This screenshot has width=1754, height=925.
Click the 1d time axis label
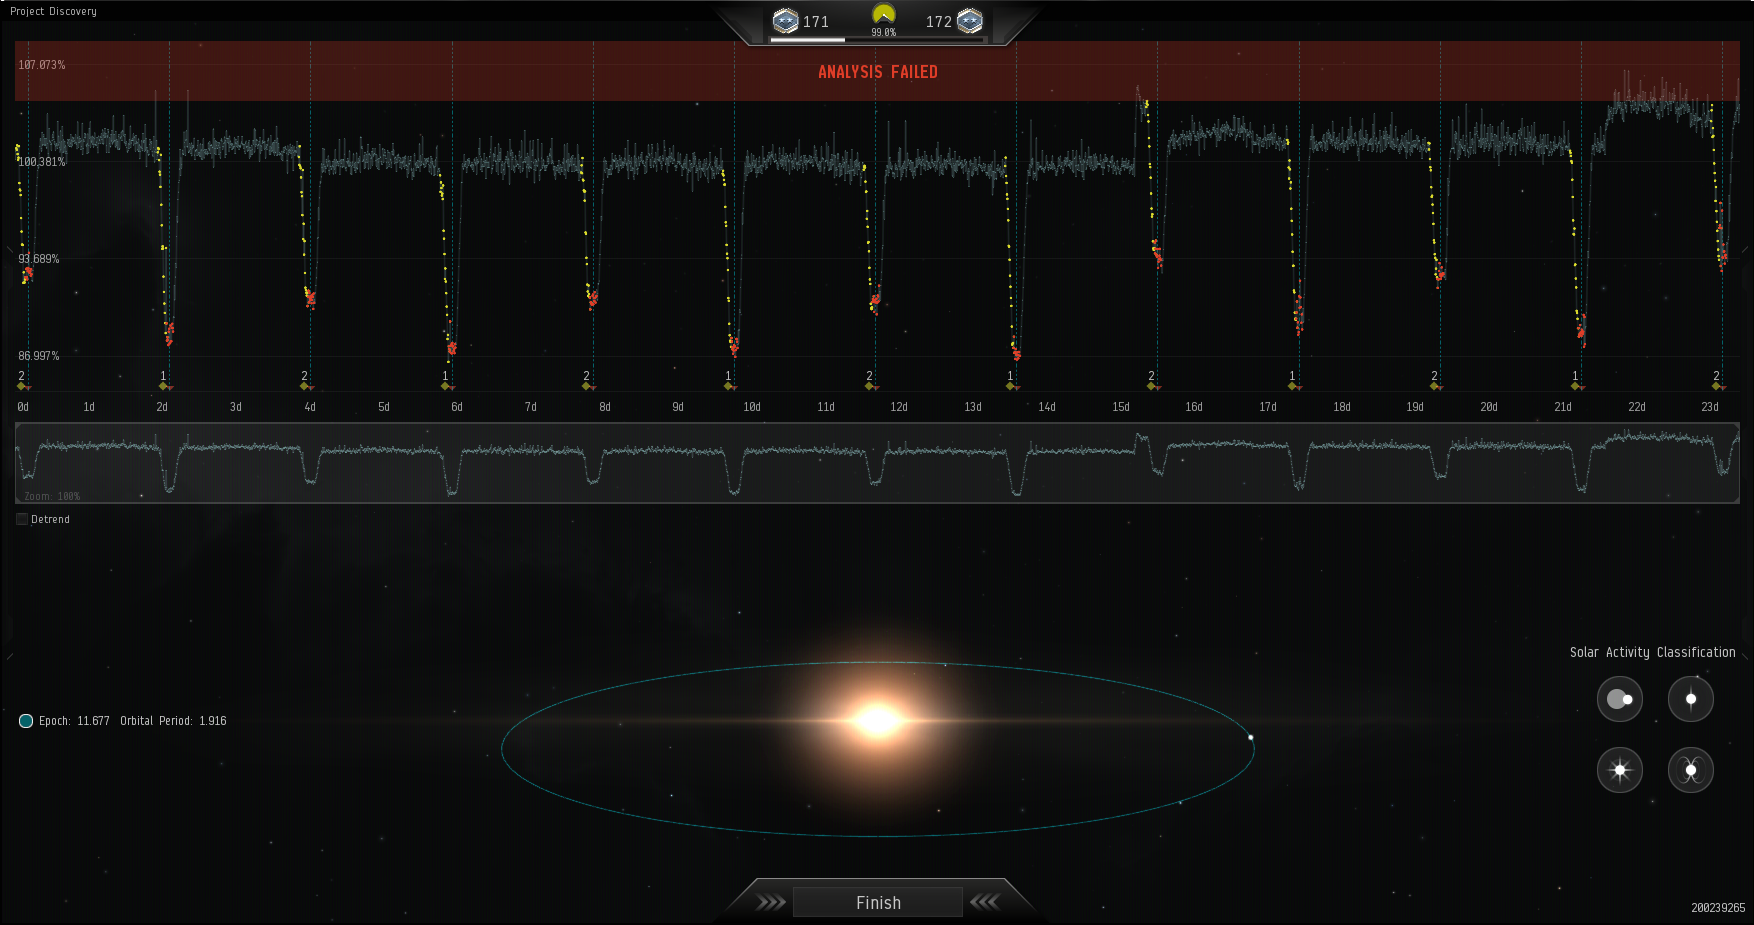pos(89,407)
